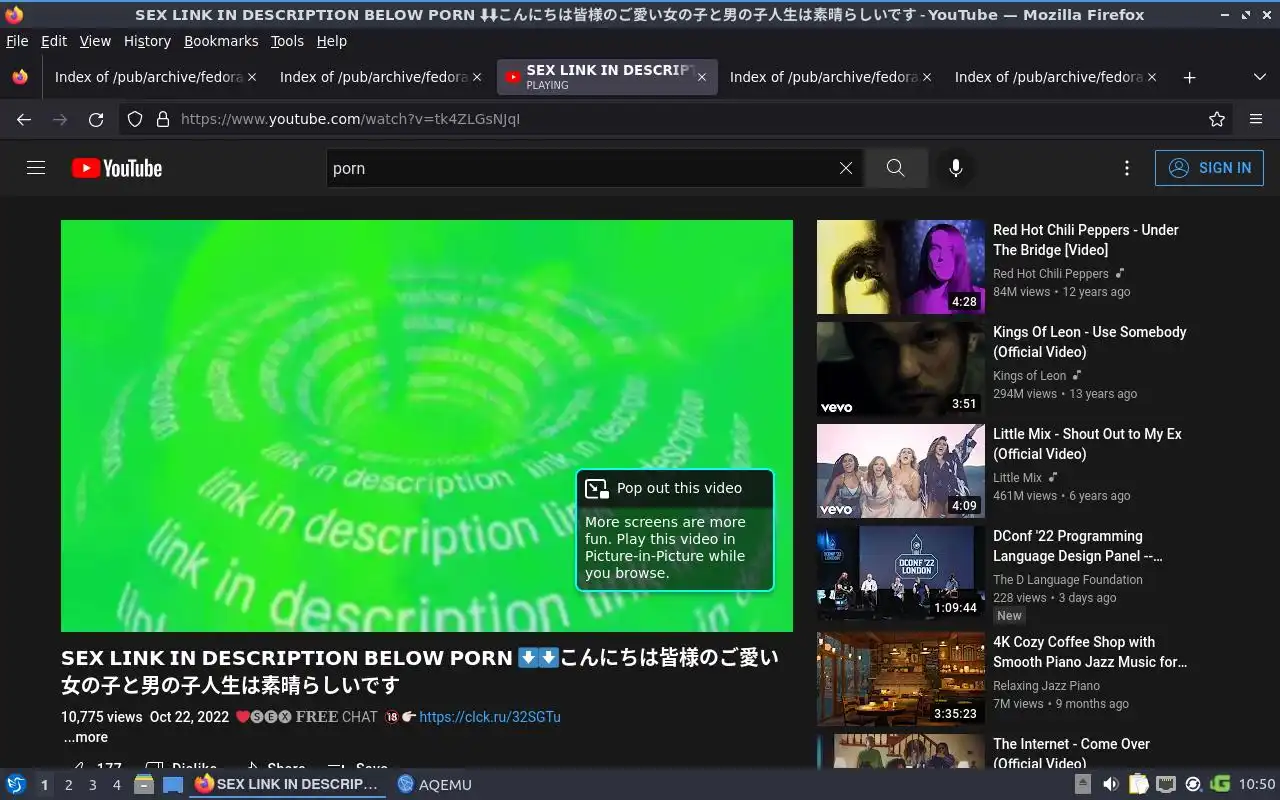Open Kings Of Leon Use Somebody title
This screenshot has height=800, width=1280.
(1090, 342)
